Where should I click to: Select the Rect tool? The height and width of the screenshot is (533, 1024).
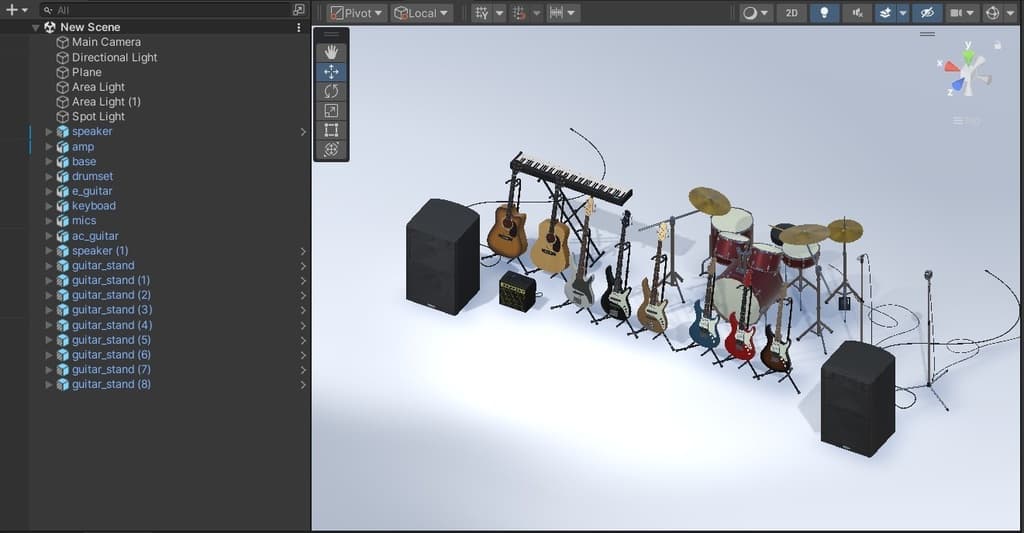(x=331, y=130)
